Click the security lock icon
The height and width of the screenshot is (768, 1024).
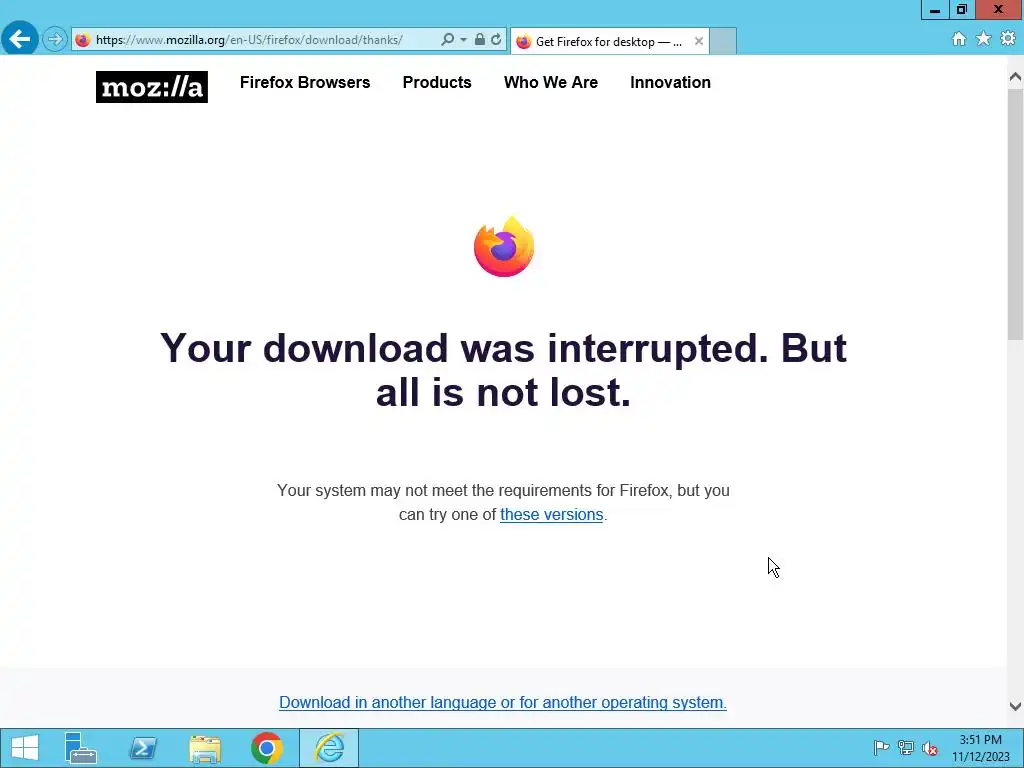click(479, 40)
